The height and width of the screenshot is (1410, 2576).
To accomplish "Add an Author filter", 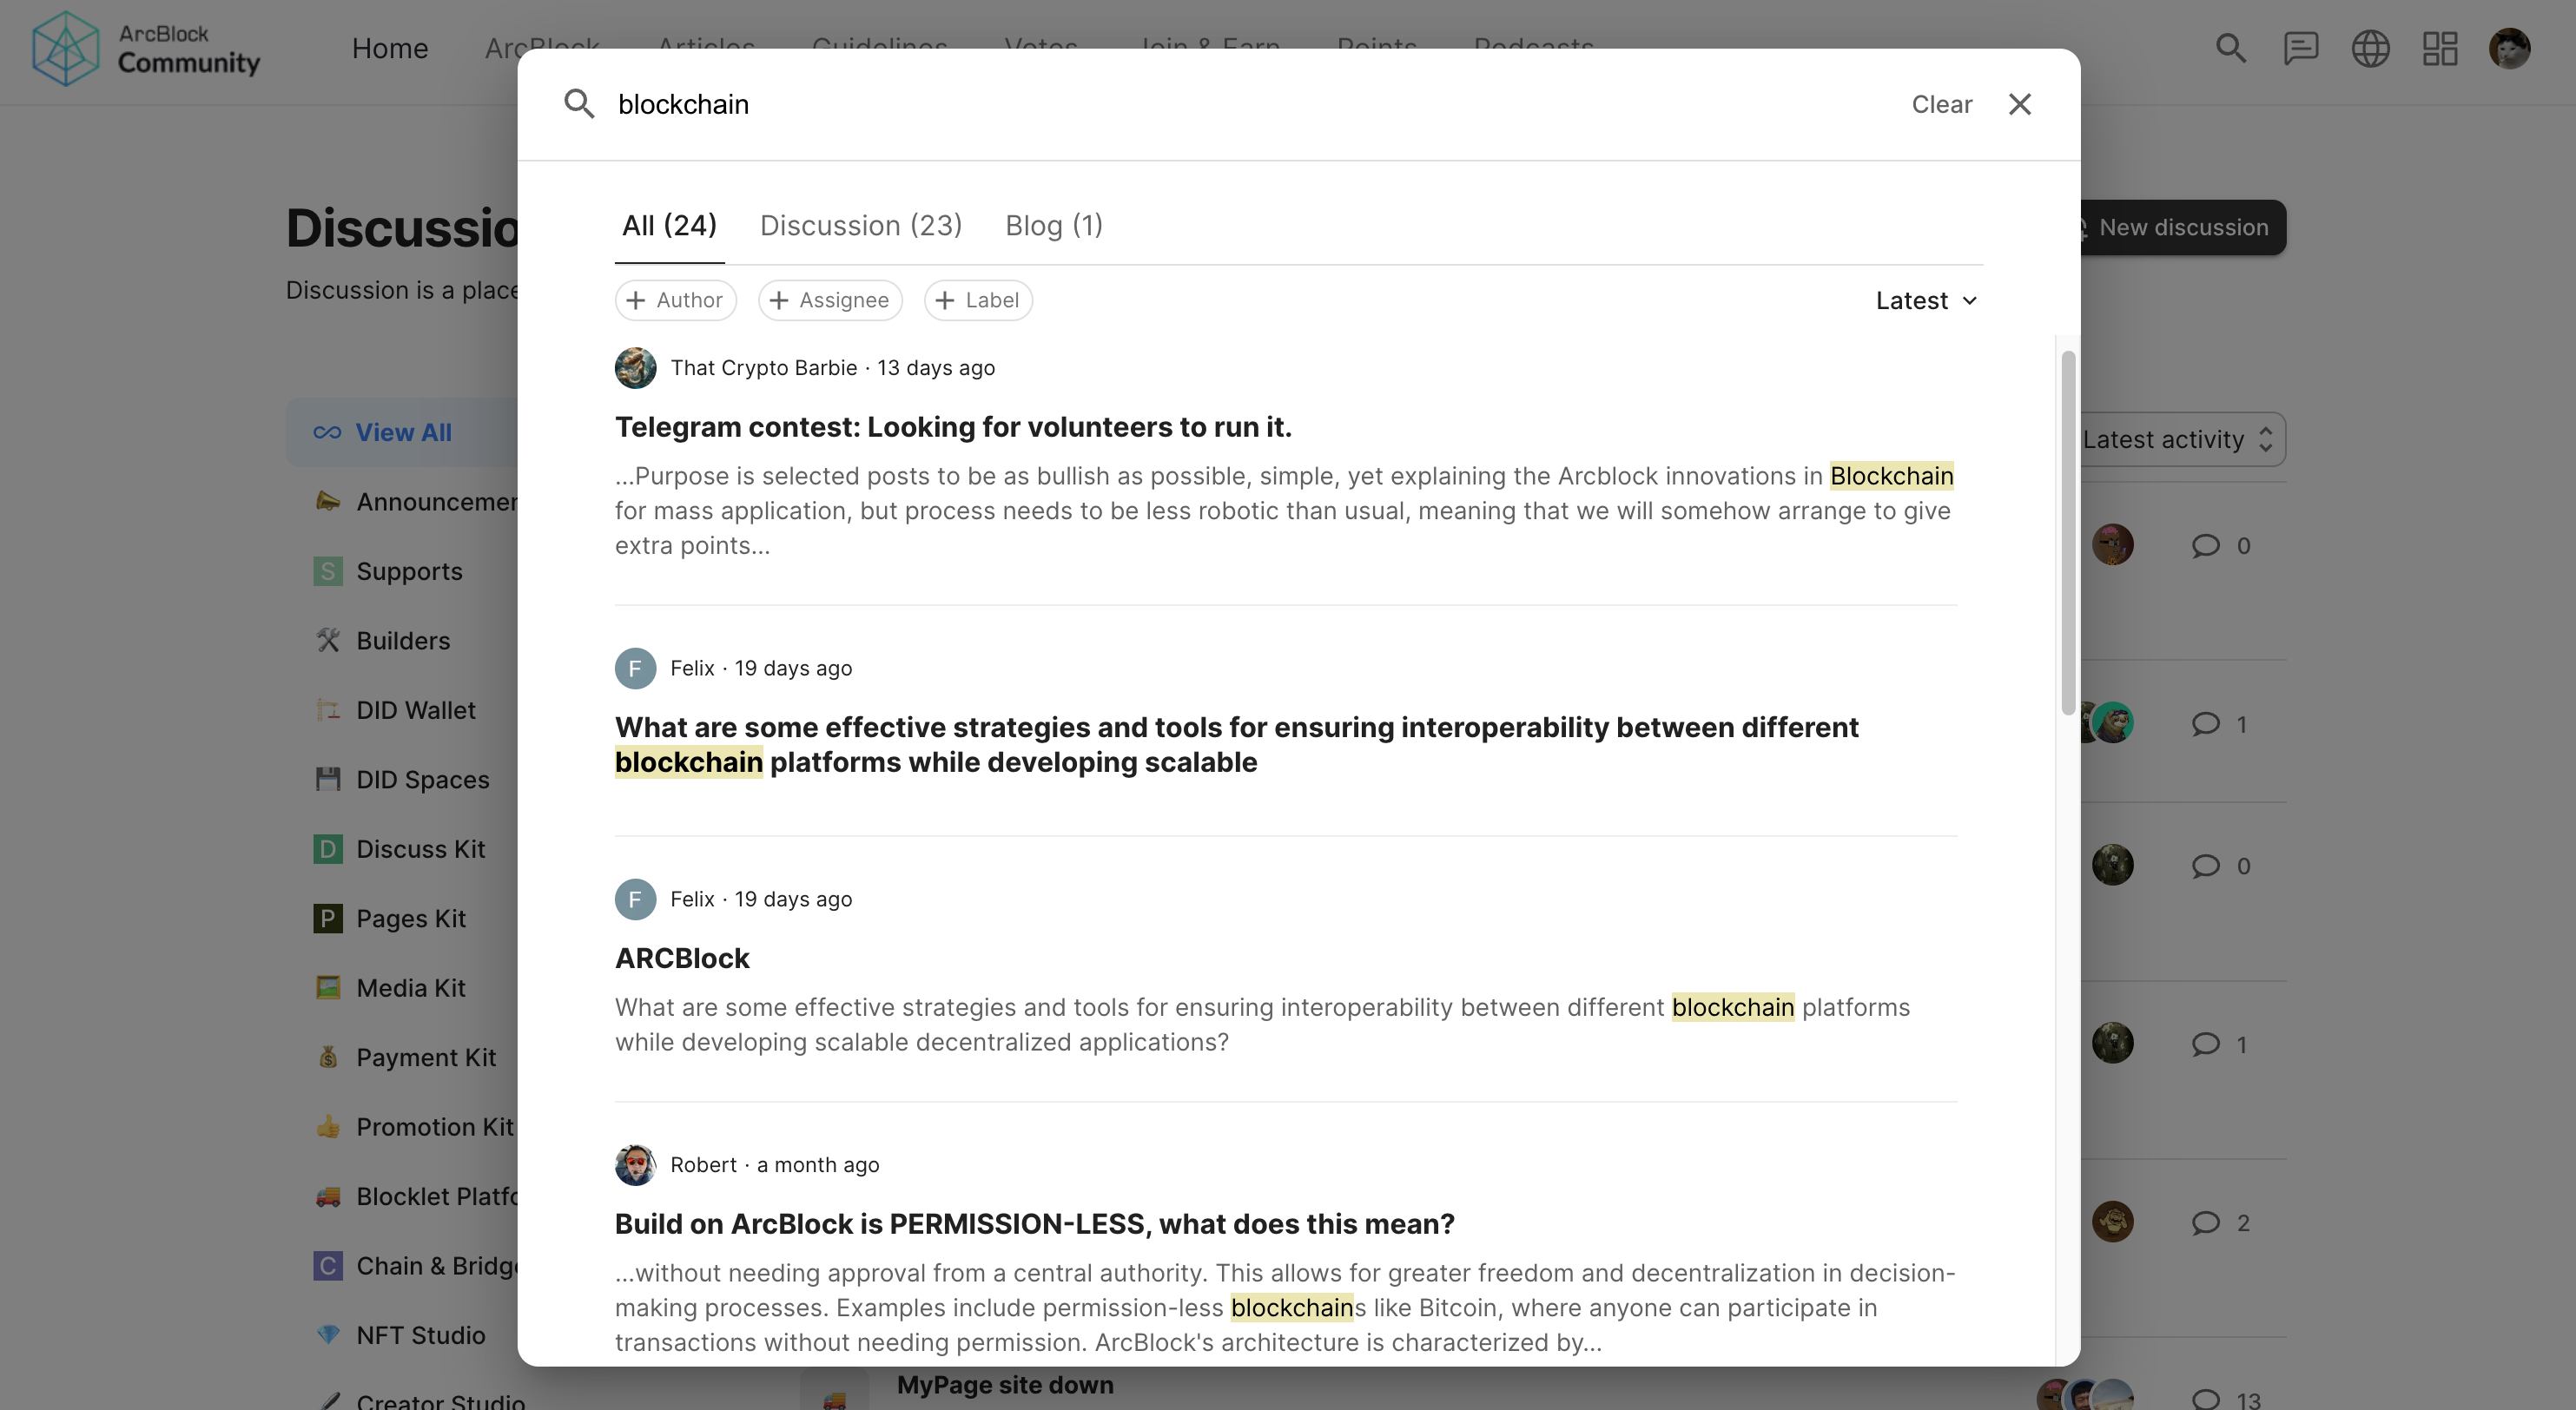I will pos(675,300).
